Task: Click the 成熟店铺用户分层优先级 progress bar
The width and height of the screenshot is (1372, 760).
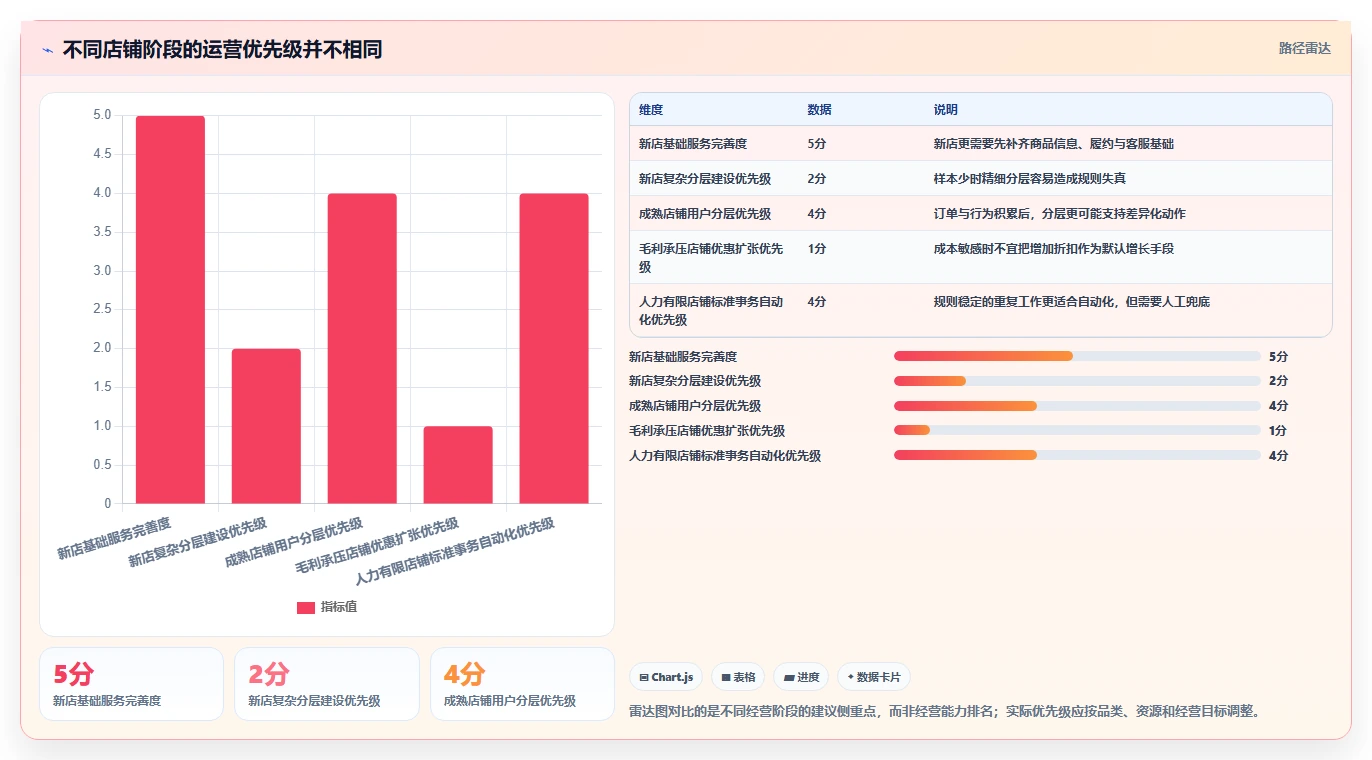Action: tap(1077, 406)
